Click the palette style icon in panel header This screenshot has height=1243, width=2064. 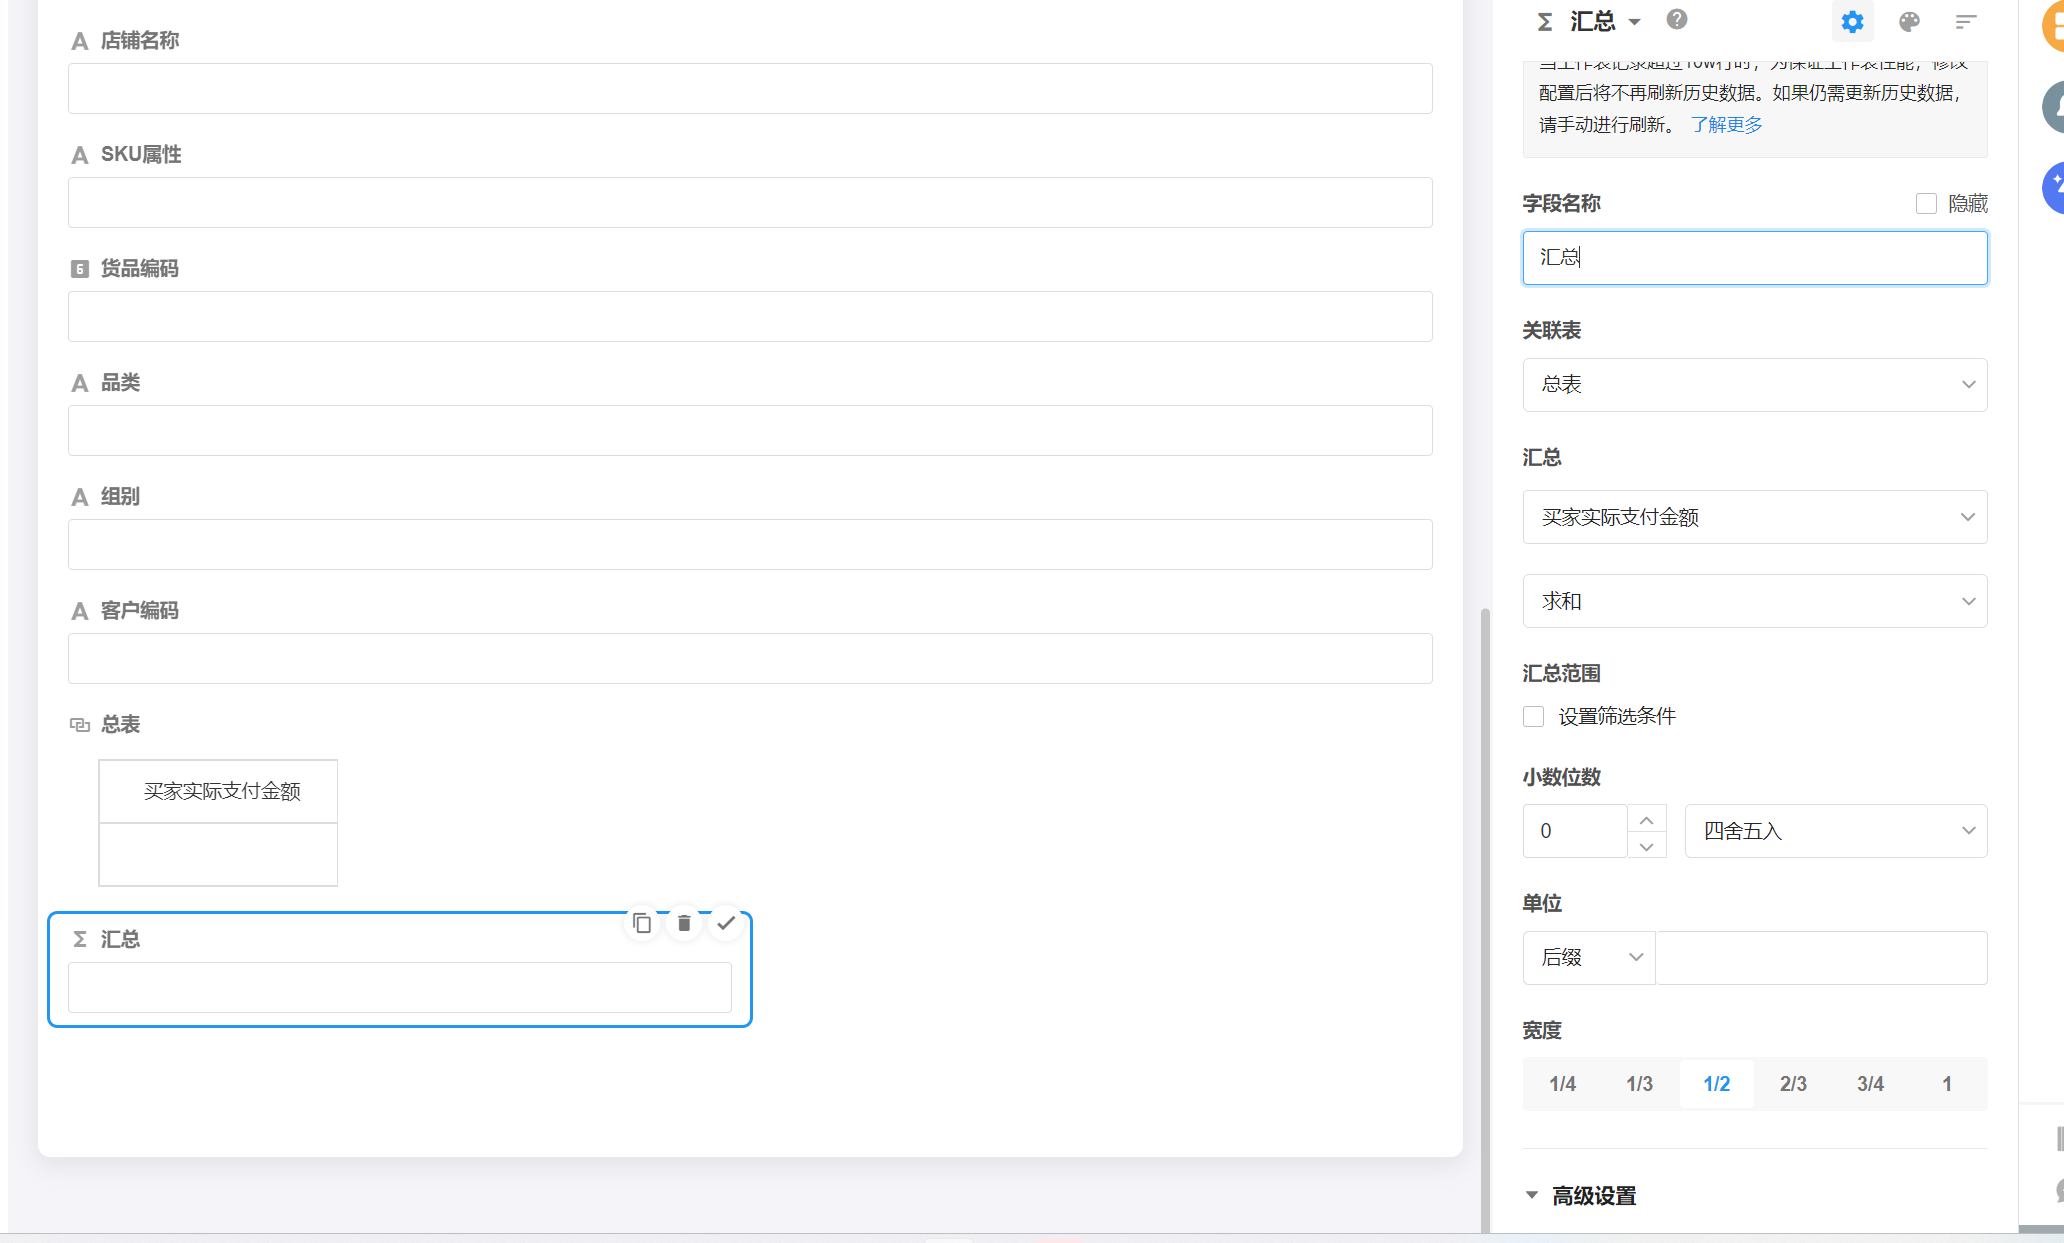pyautogui.click(x=1909, y=21)
